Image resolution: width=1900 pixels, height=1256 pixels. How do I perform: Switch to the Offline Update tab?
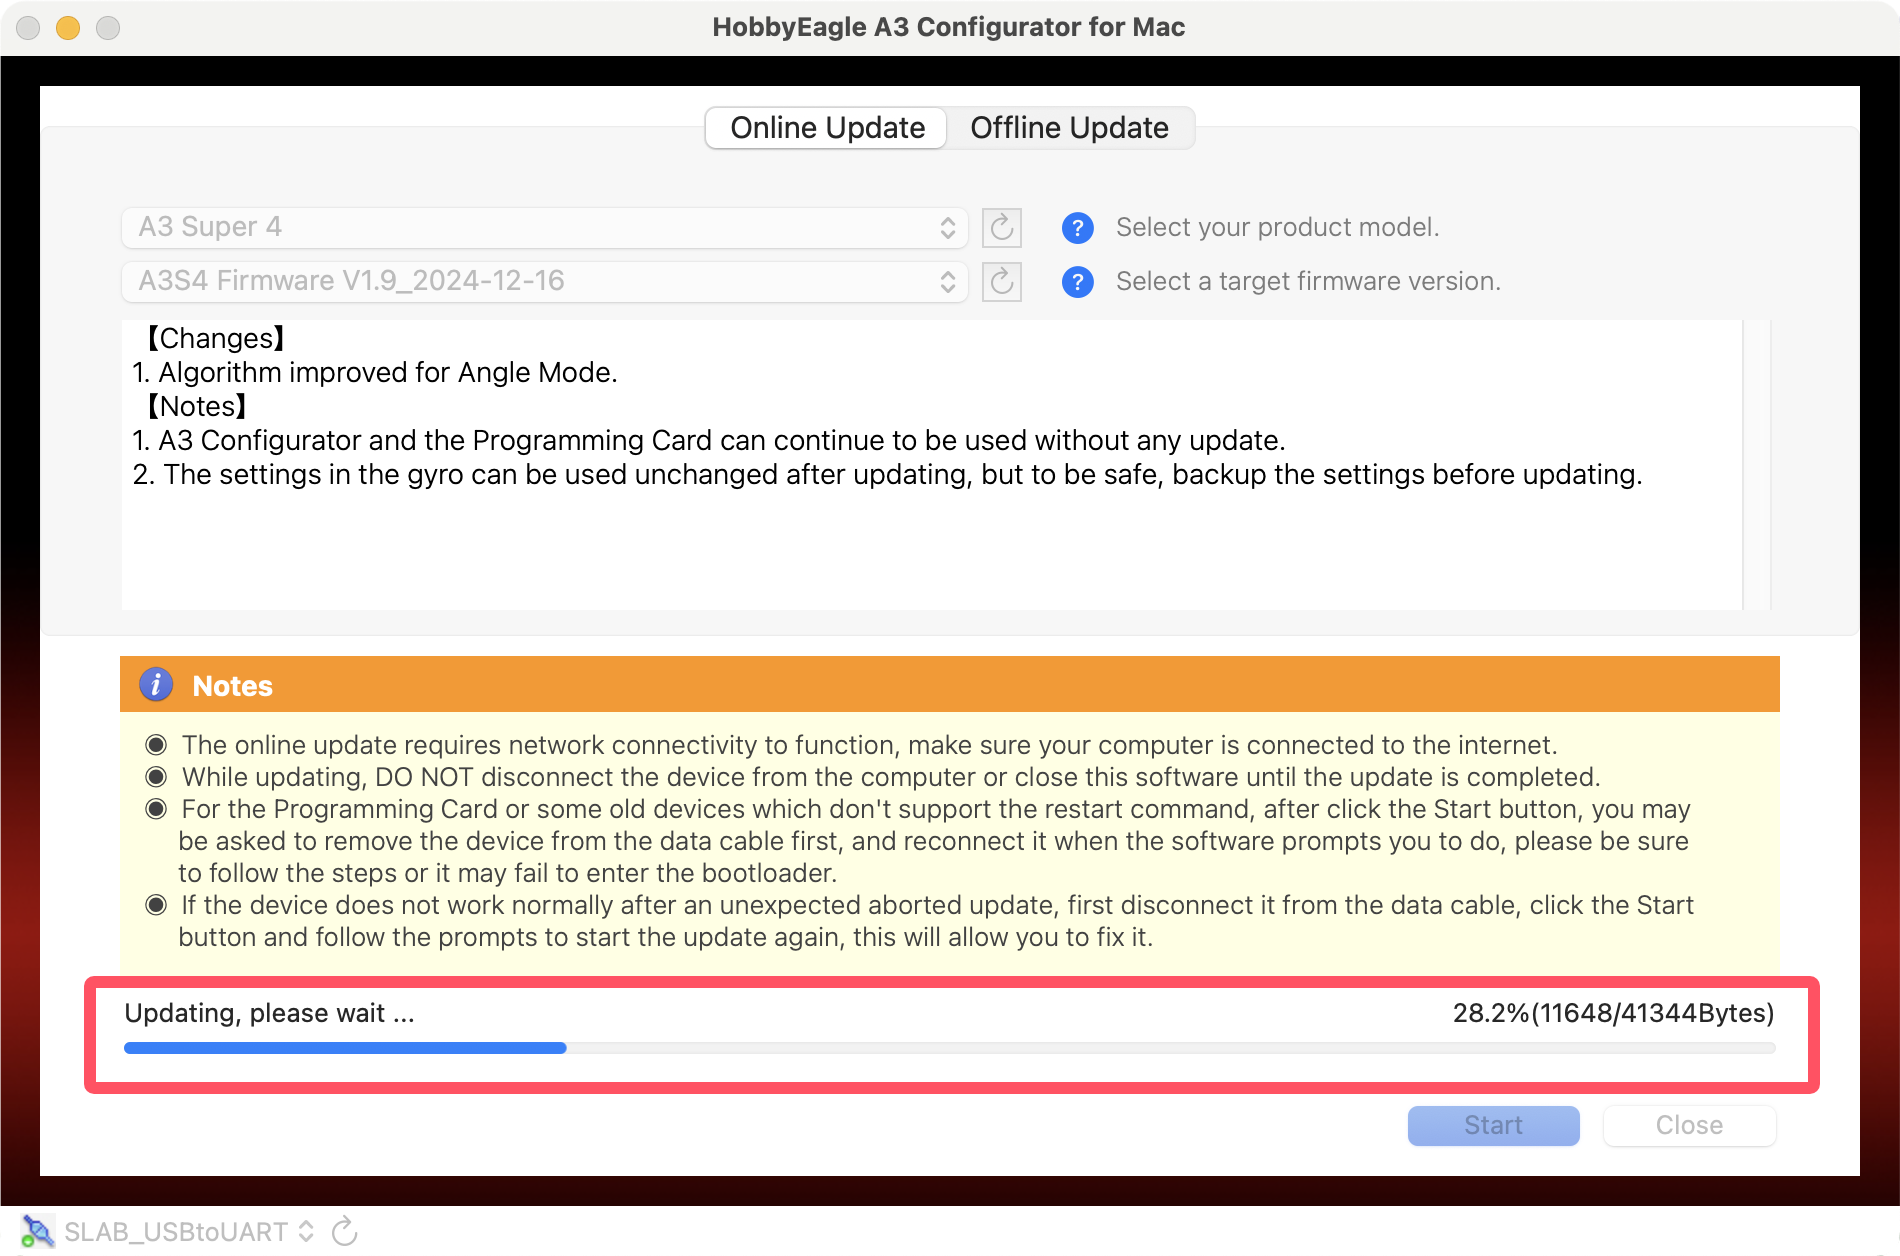click(1069, 128)
